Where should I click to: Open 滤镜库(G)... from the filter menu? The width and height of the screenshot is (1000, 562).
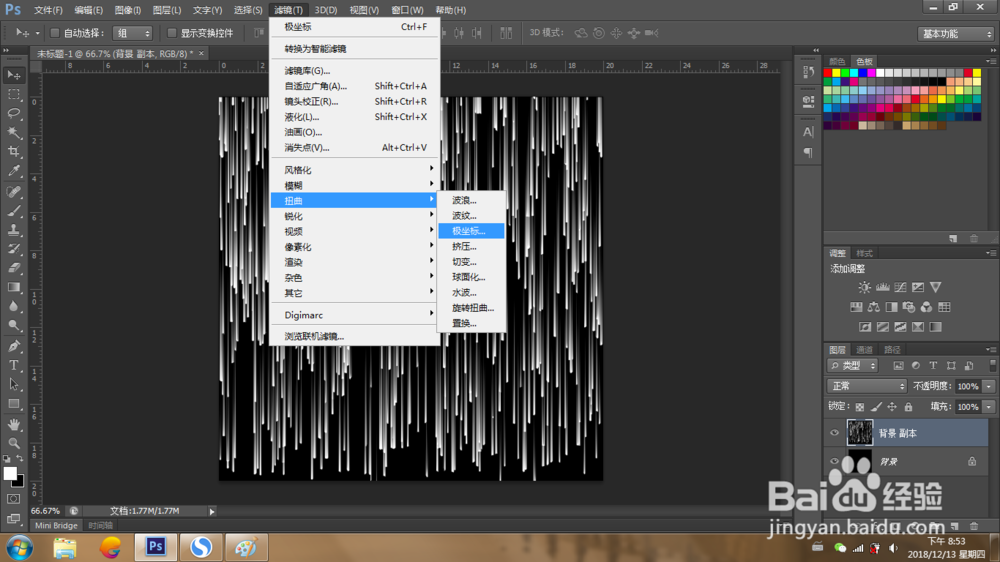coord(355,70)
